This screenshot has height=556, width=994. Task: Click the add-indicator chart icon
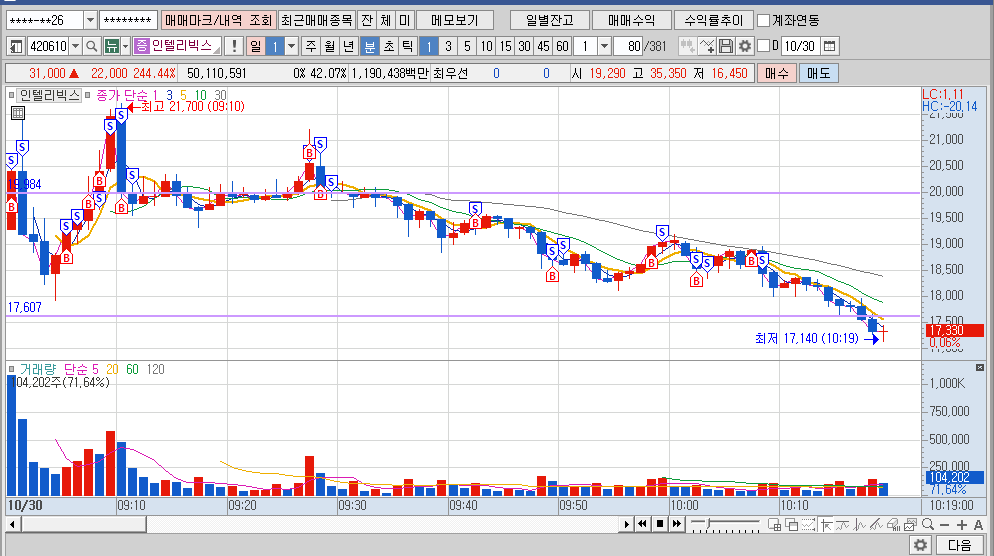[x=706, y=46]
